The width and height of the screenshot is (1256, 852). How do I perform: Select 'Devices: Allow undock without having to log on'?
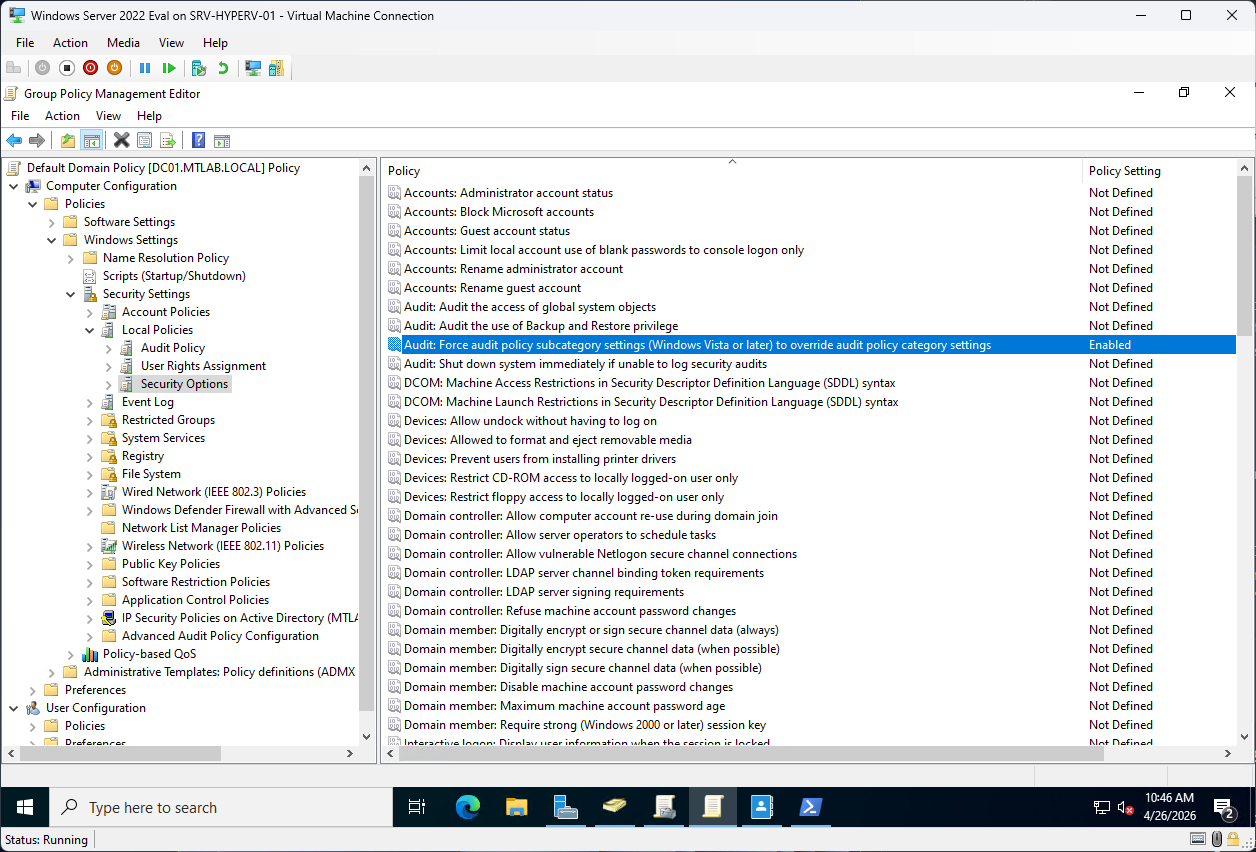pyautogui.click(x=530, y=421)
